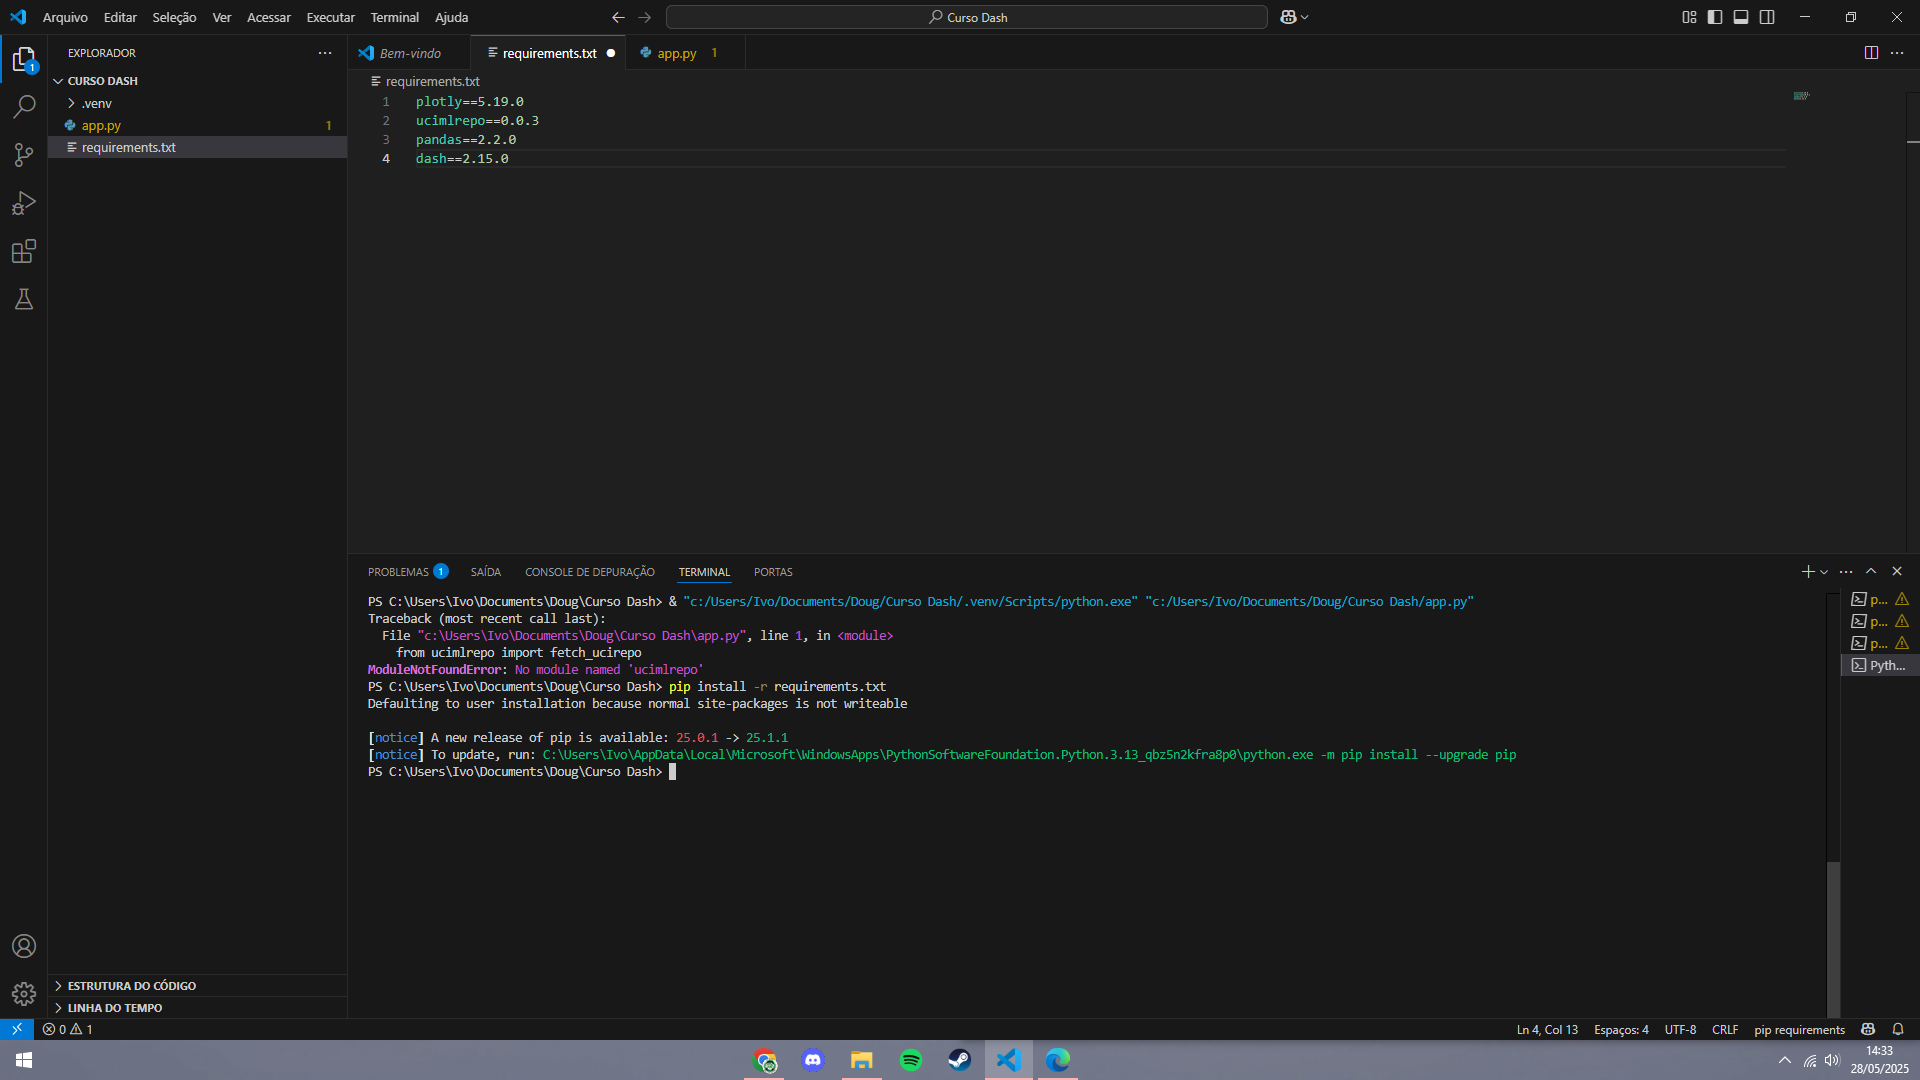Open terminal panel more actions ellipsis
Image resolution: width=1920 pixels, height=1080 pixels.
(x=1846, y=572)
